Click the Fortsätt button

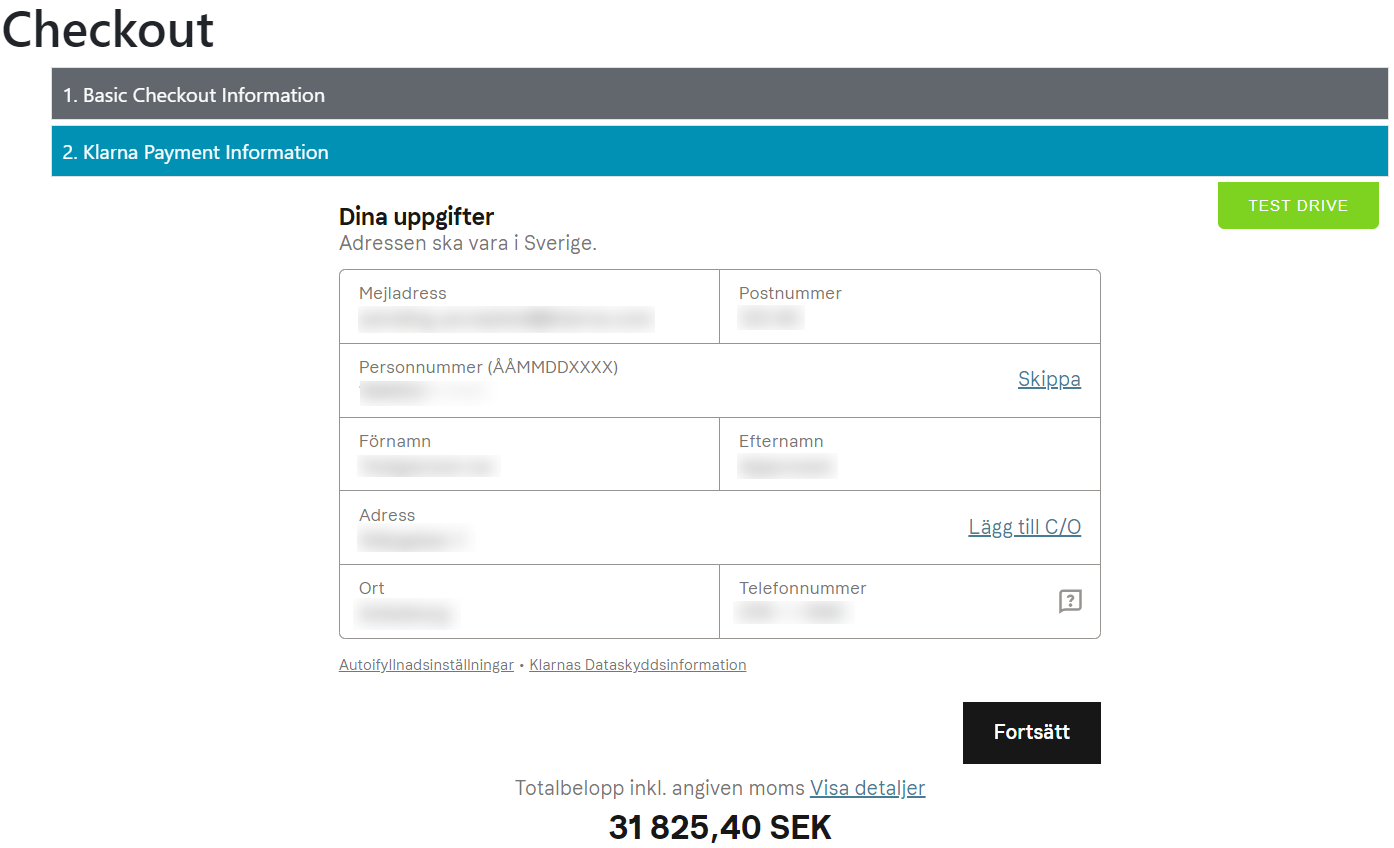coord(1032,732)
